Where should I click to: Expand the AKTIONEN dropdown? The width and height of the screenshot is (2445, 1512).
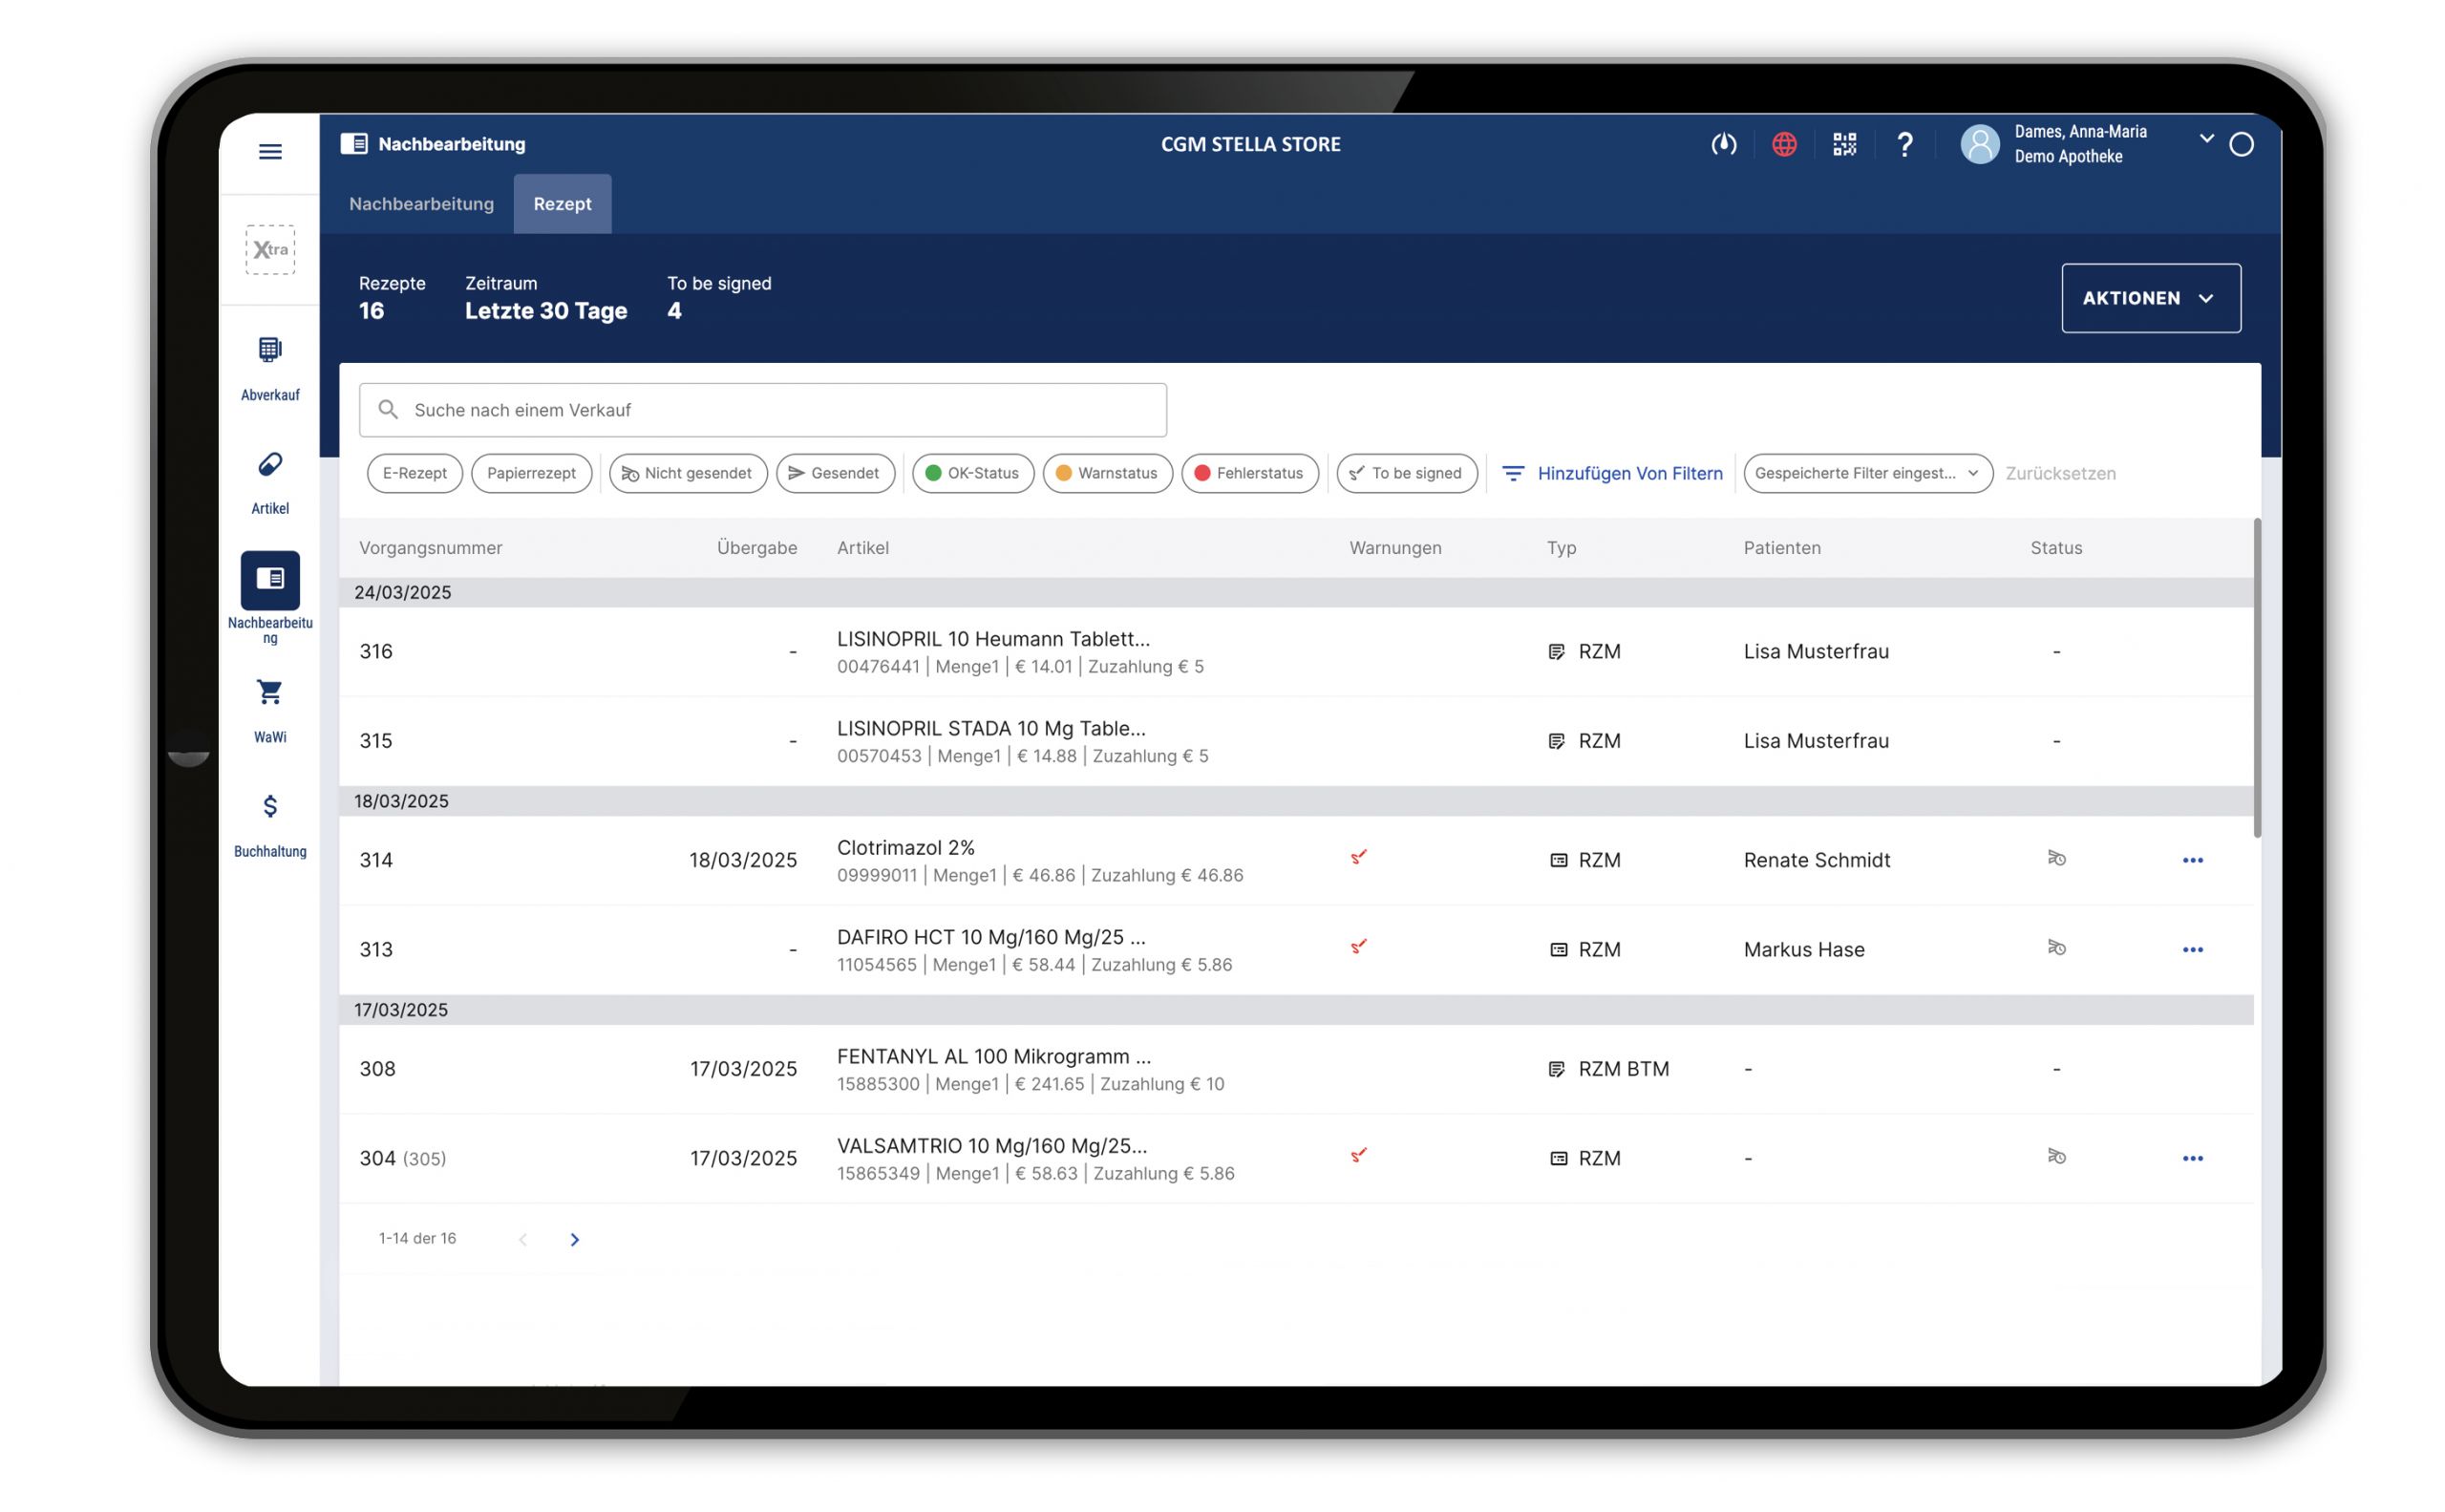coord(2150,298)
